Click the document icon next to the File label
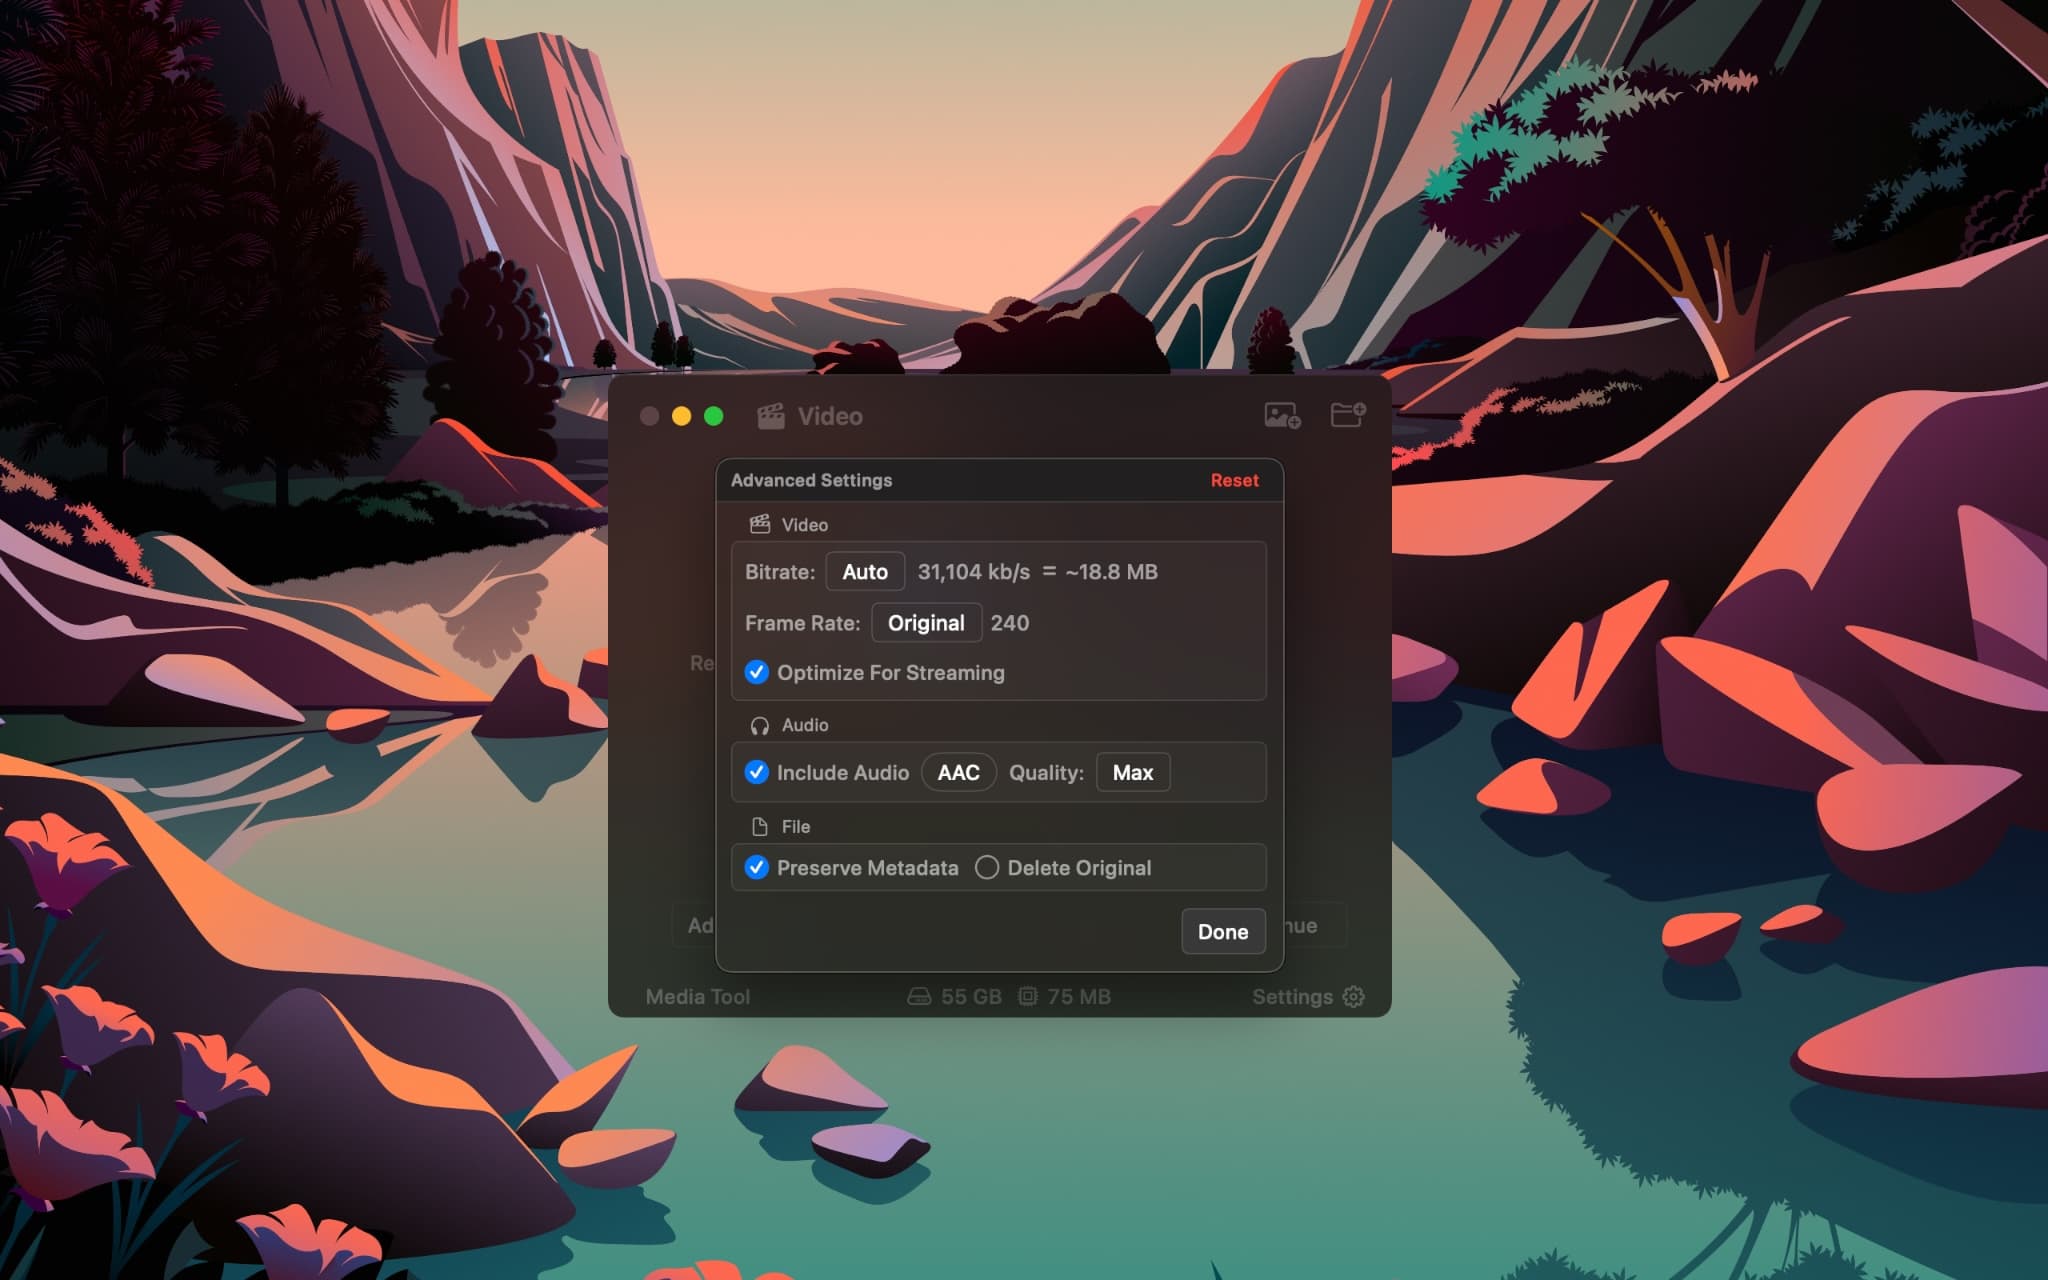Viewport: 2048px width, 1280px height. [x=759, y=826]
